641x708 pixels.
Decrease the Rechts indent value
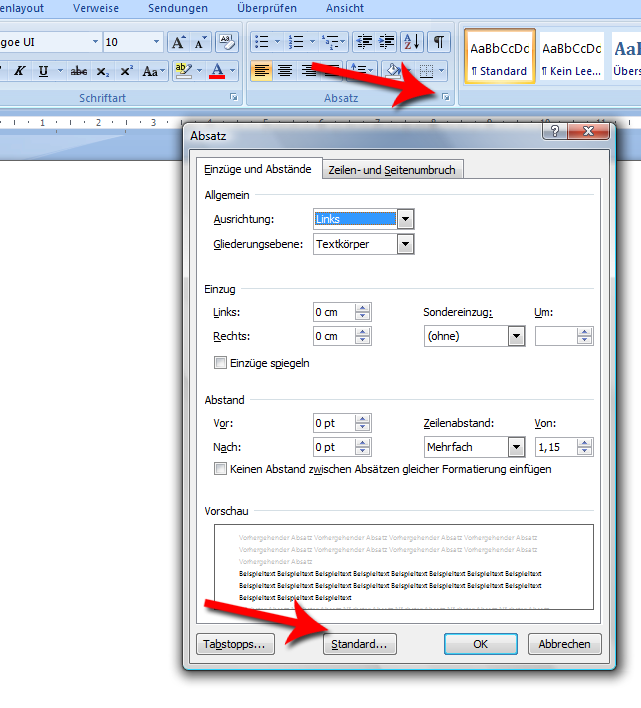point(362,341)
